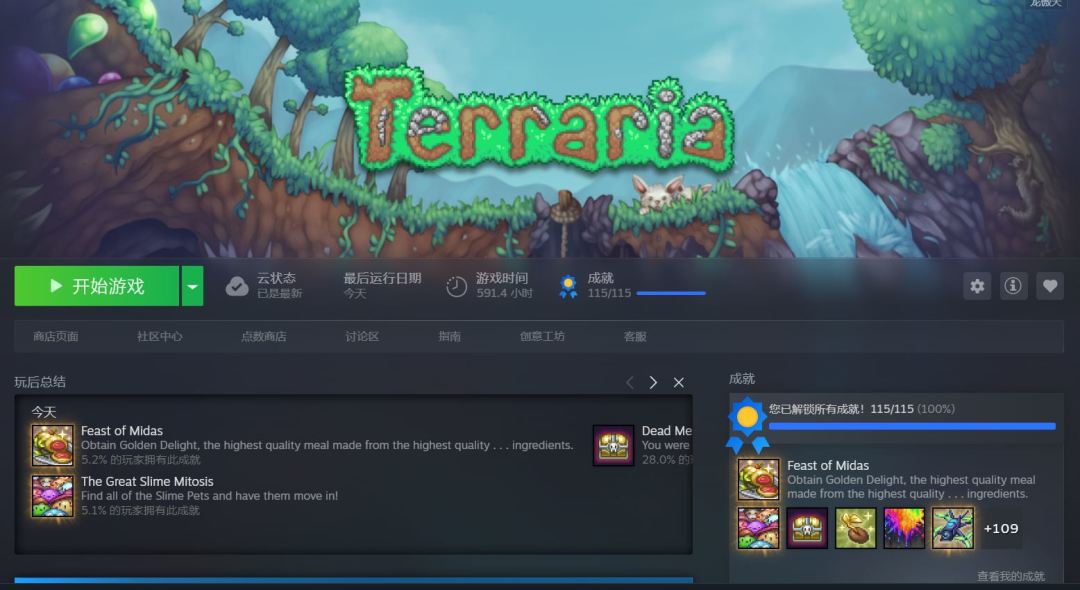Image resolution: width=1080 pixels, height=590 pixels.
Task: Open the 客服 tab
Action: 635,337
